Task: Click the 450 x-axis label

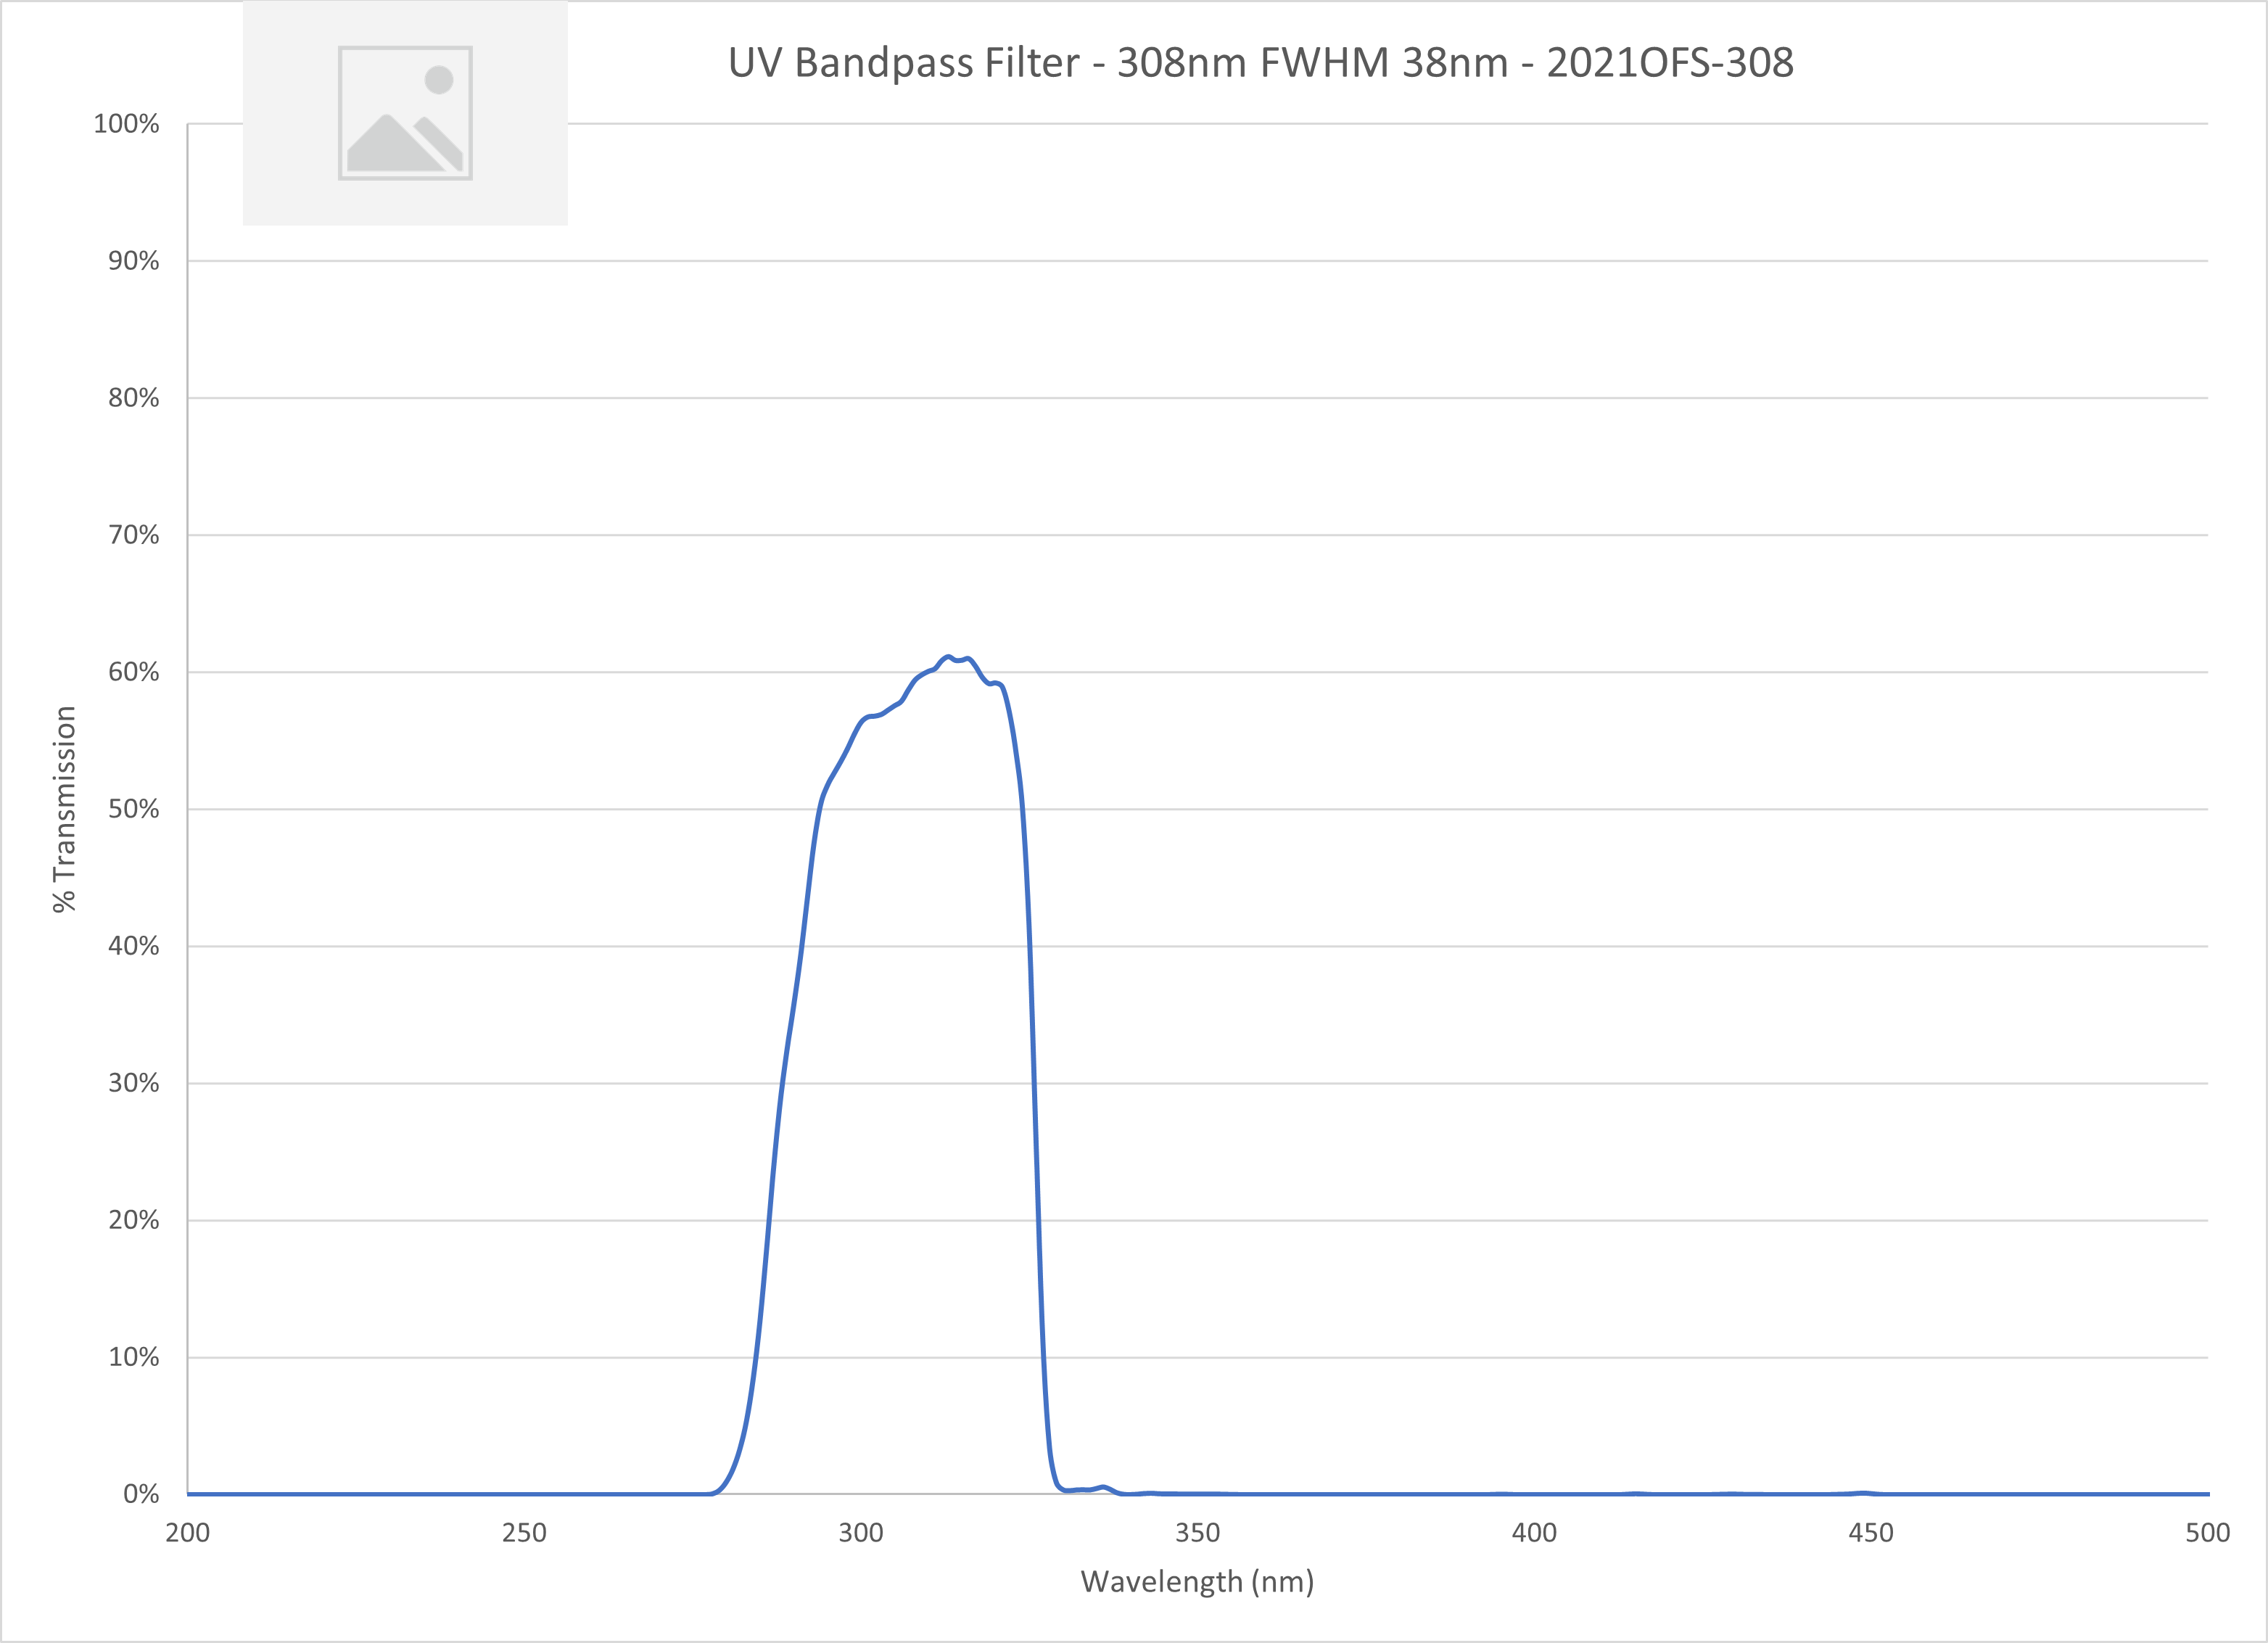Action: [x=1870, y=1533]
